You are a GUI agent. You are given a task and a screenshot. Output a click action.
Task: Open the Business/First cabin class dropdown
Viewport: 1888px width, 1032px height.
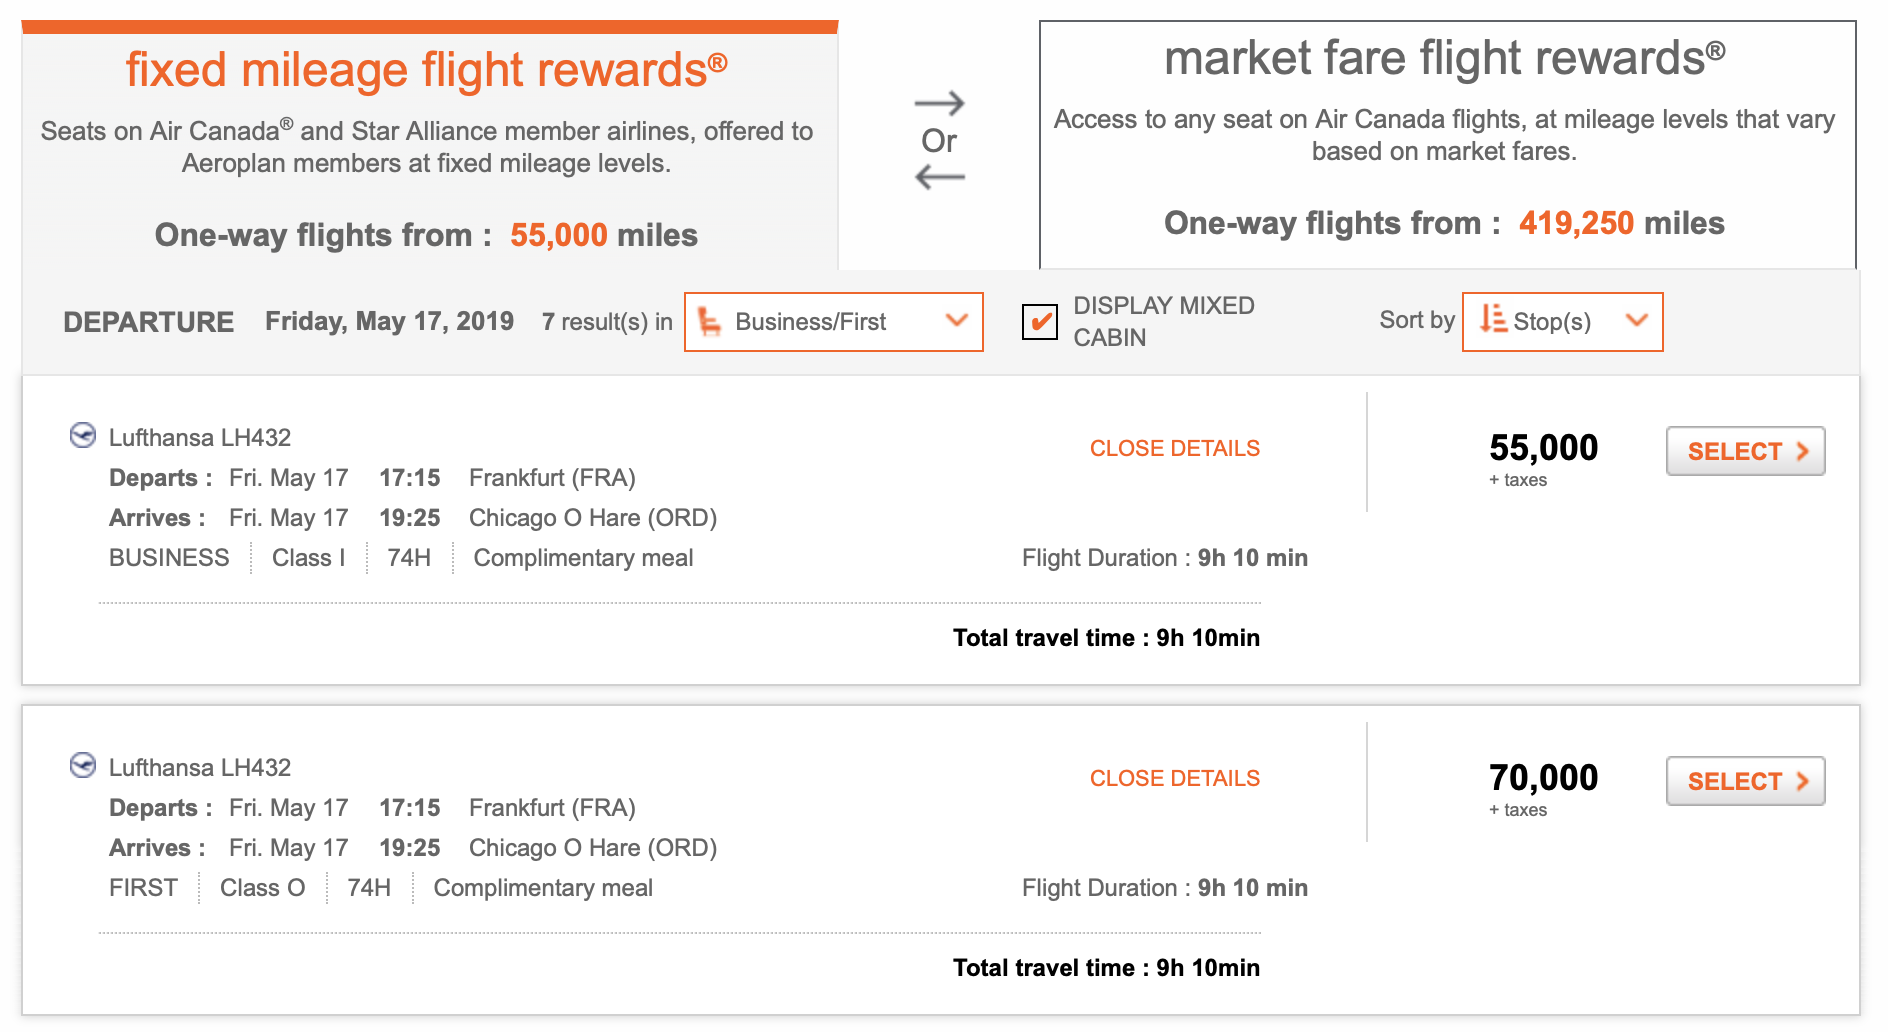click(x=833, y=321)
